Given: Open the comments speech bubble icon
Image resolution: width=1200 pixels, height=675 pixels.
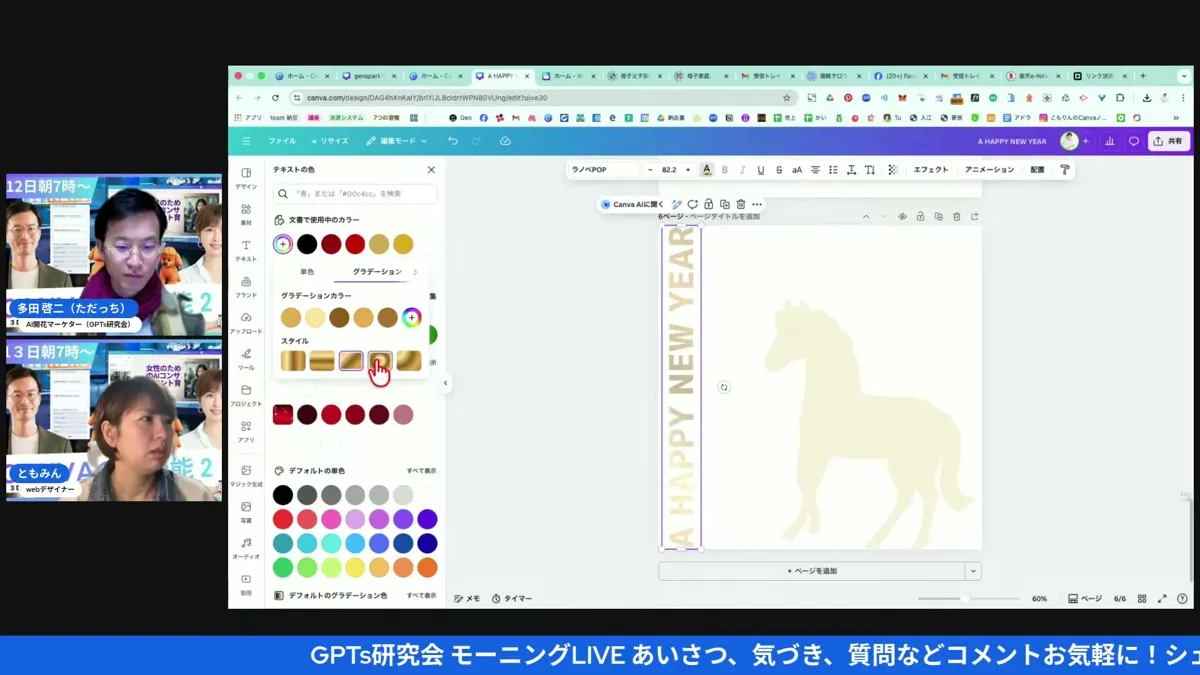Looking at the screenshot, I should (1134, 141).
